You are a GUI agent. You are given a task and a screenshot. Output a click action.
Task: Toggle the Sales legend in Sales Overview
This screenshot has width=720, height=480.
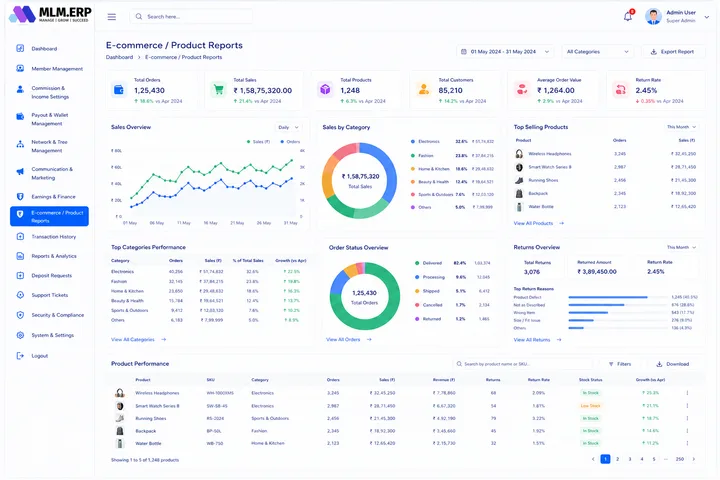258,141
